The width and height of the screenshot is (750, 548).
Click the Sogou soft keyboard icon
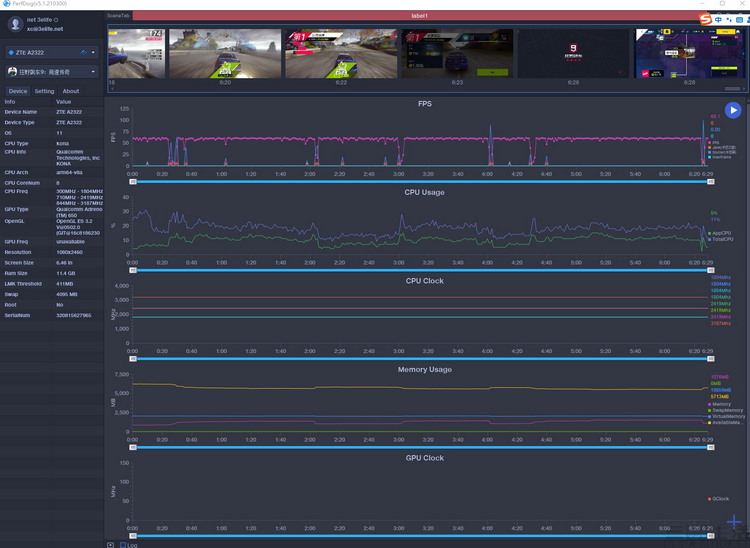[739, 20]
